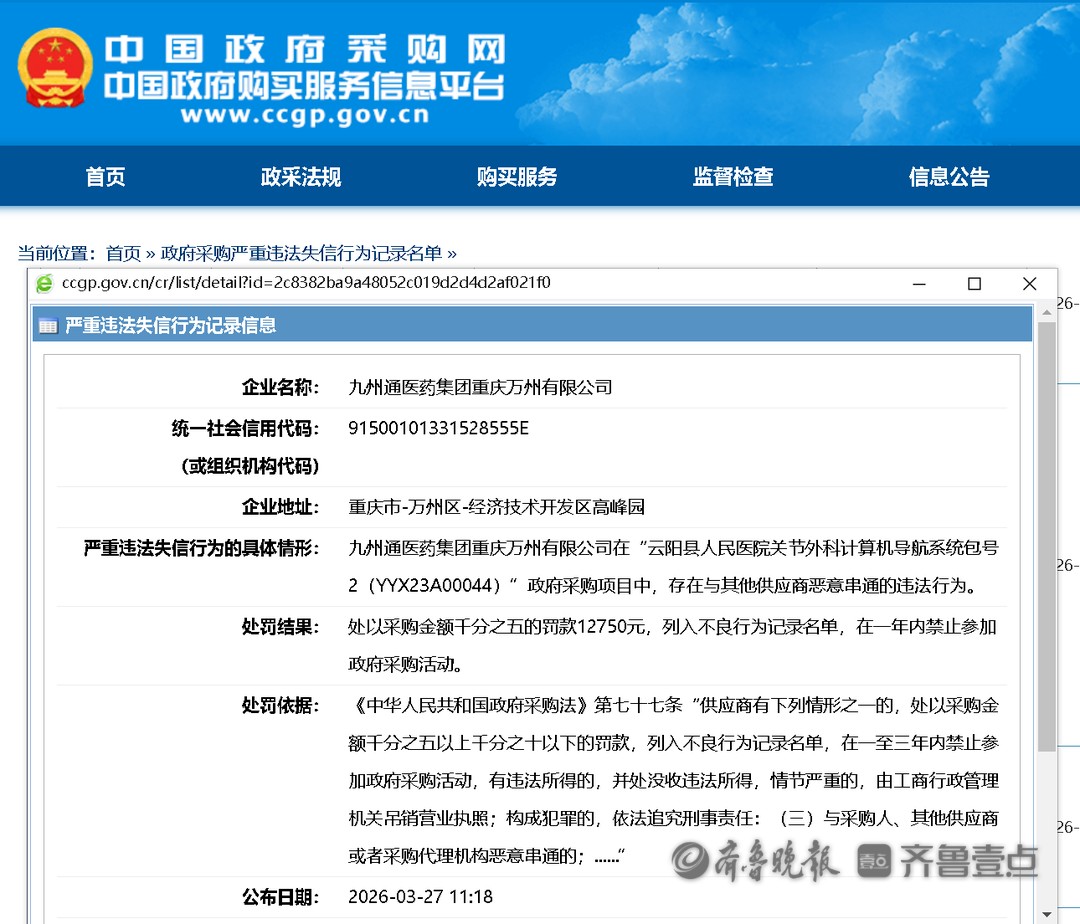Close the record detail popup window
This screenshot has width=1080, height=924.
click(x=1029, y=284)
